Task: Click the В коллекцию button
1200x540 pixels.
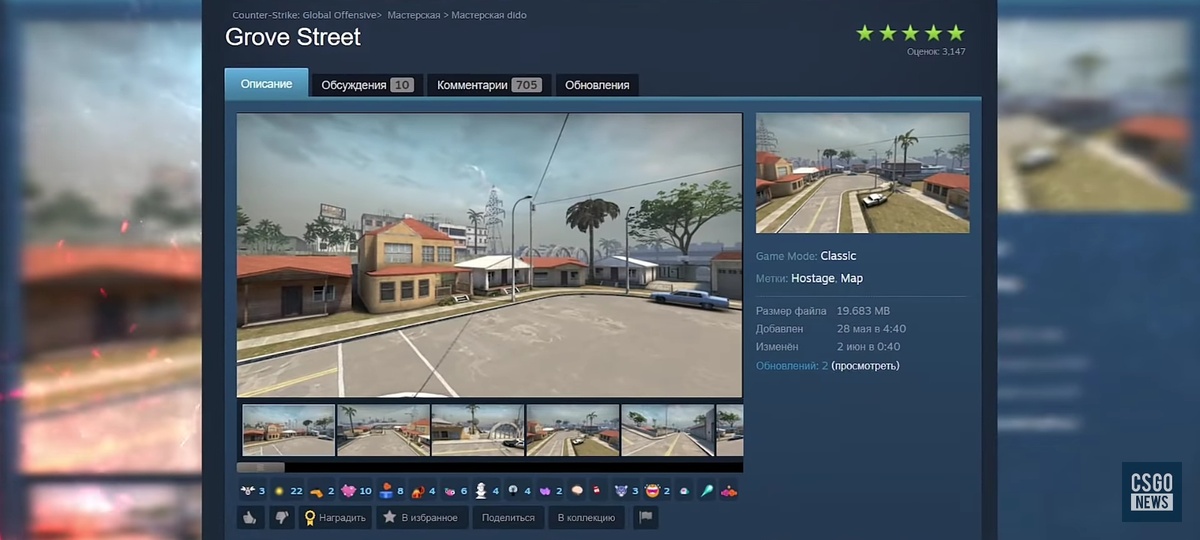Action: [x=587, y=517]
